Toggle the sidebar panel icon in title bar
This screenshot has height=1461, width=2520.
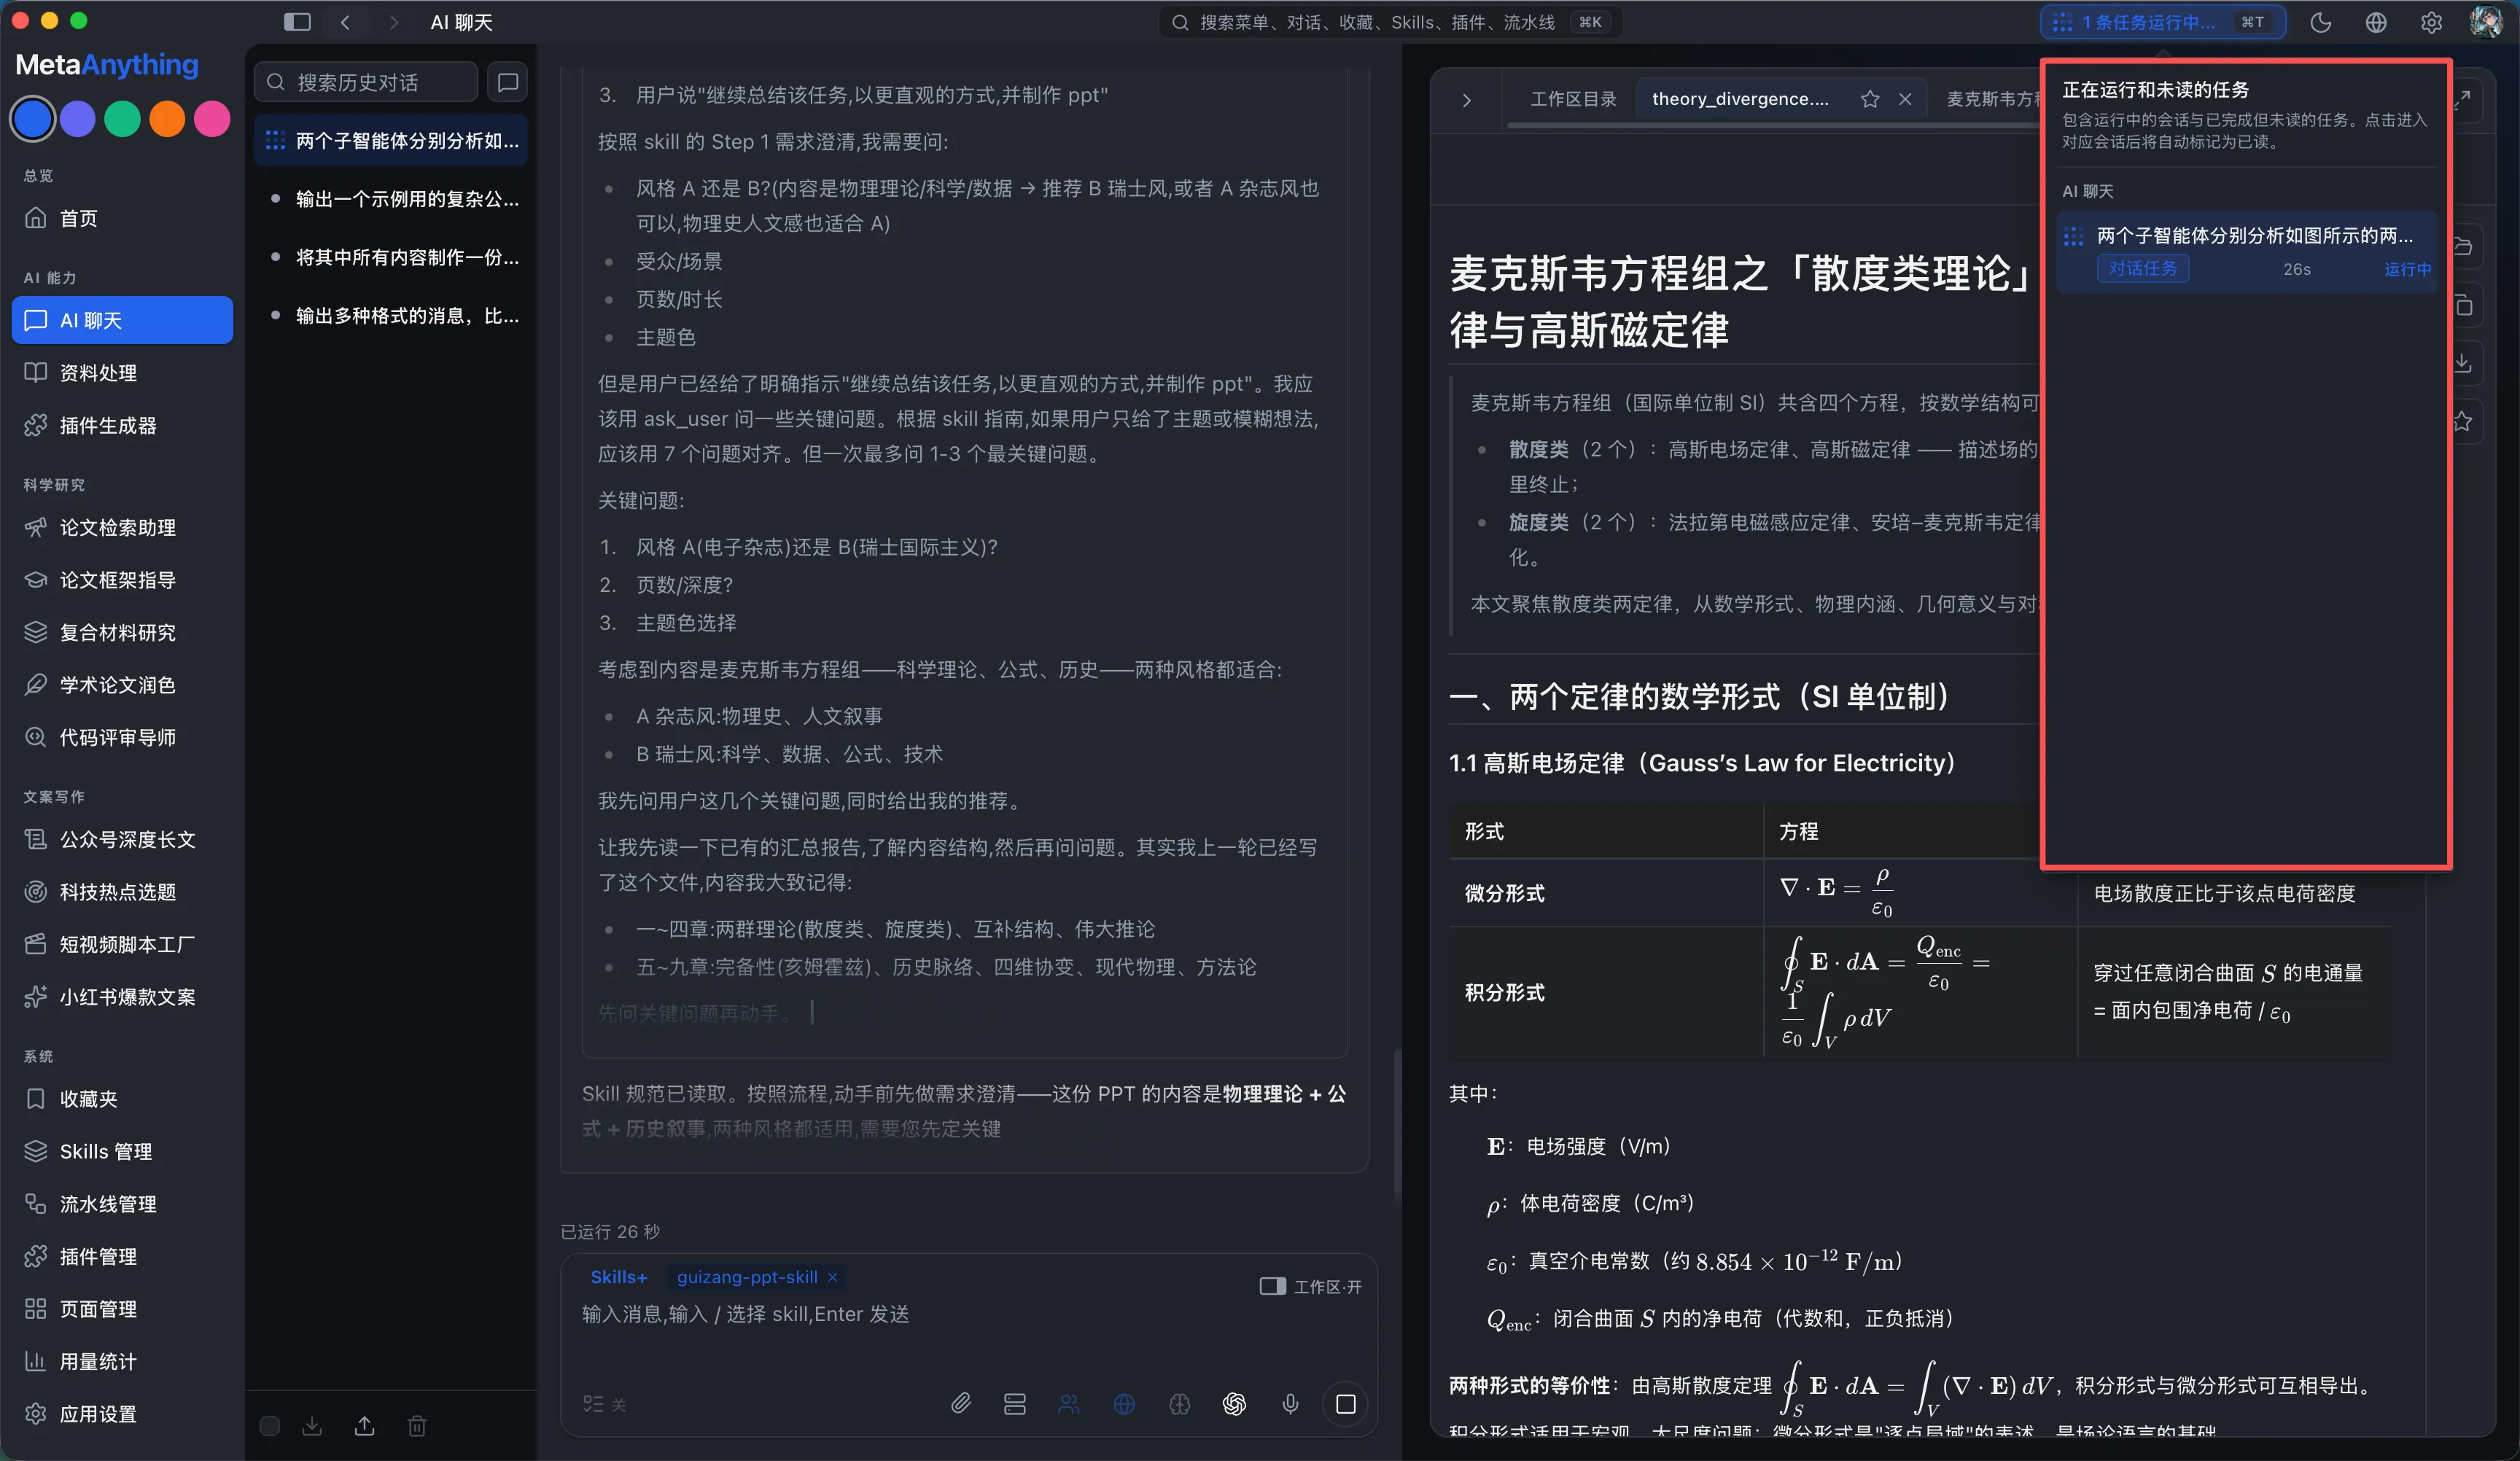tap(297, 22)
